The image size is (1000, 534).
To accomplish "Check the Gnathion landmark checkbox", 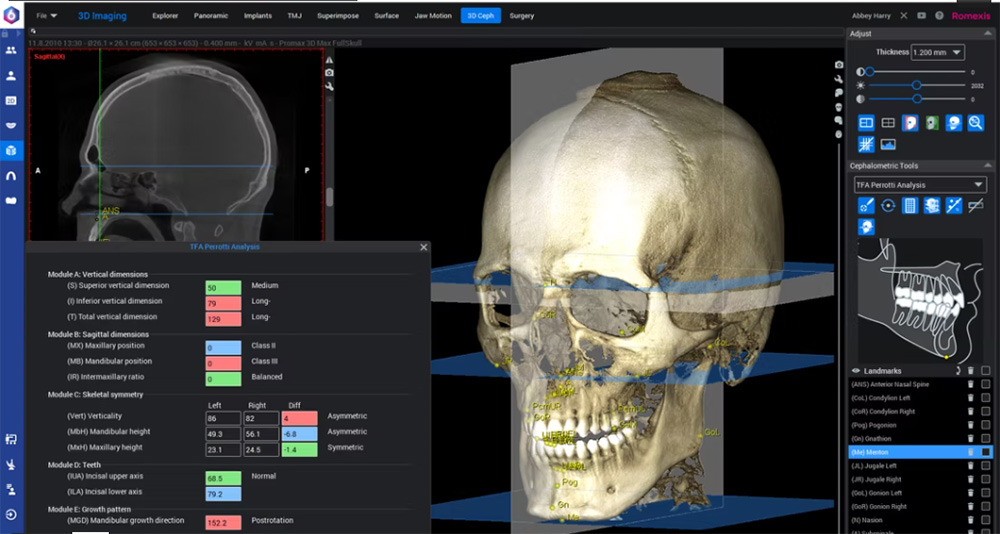I will [x=986, y=438].
